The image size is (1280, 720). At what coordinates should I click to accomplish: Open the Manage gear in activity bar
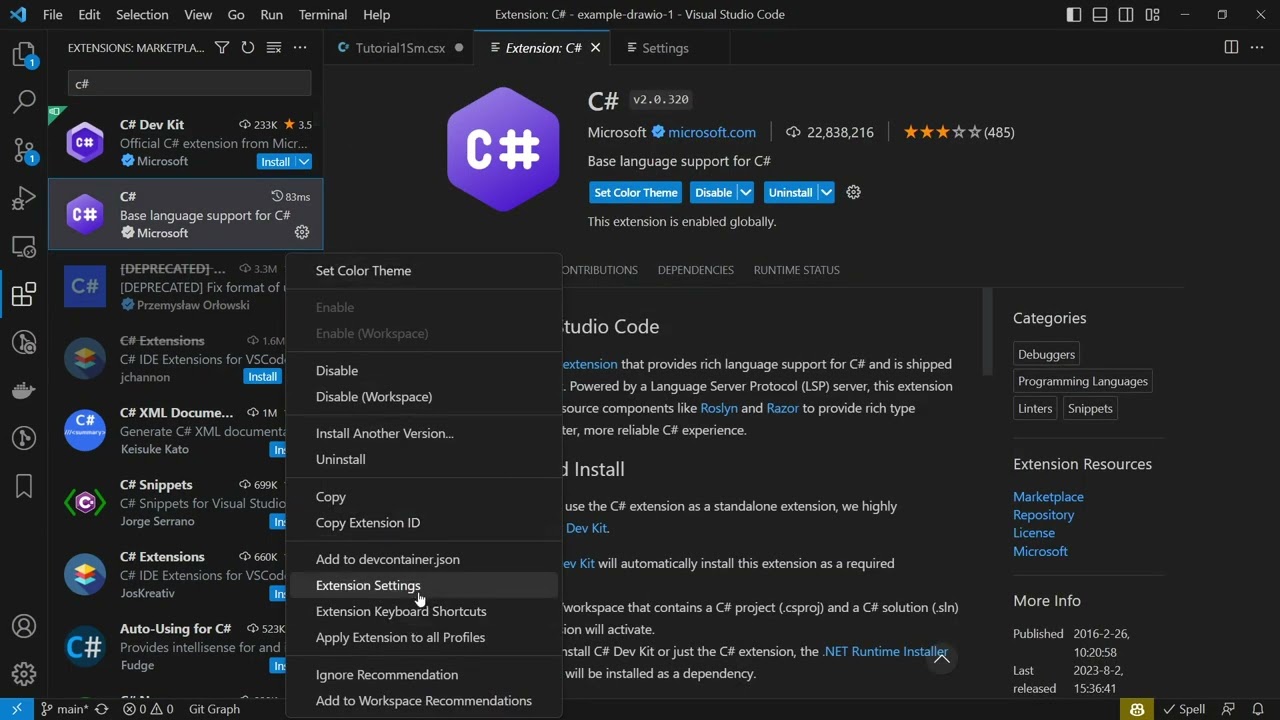click(24, 674)
